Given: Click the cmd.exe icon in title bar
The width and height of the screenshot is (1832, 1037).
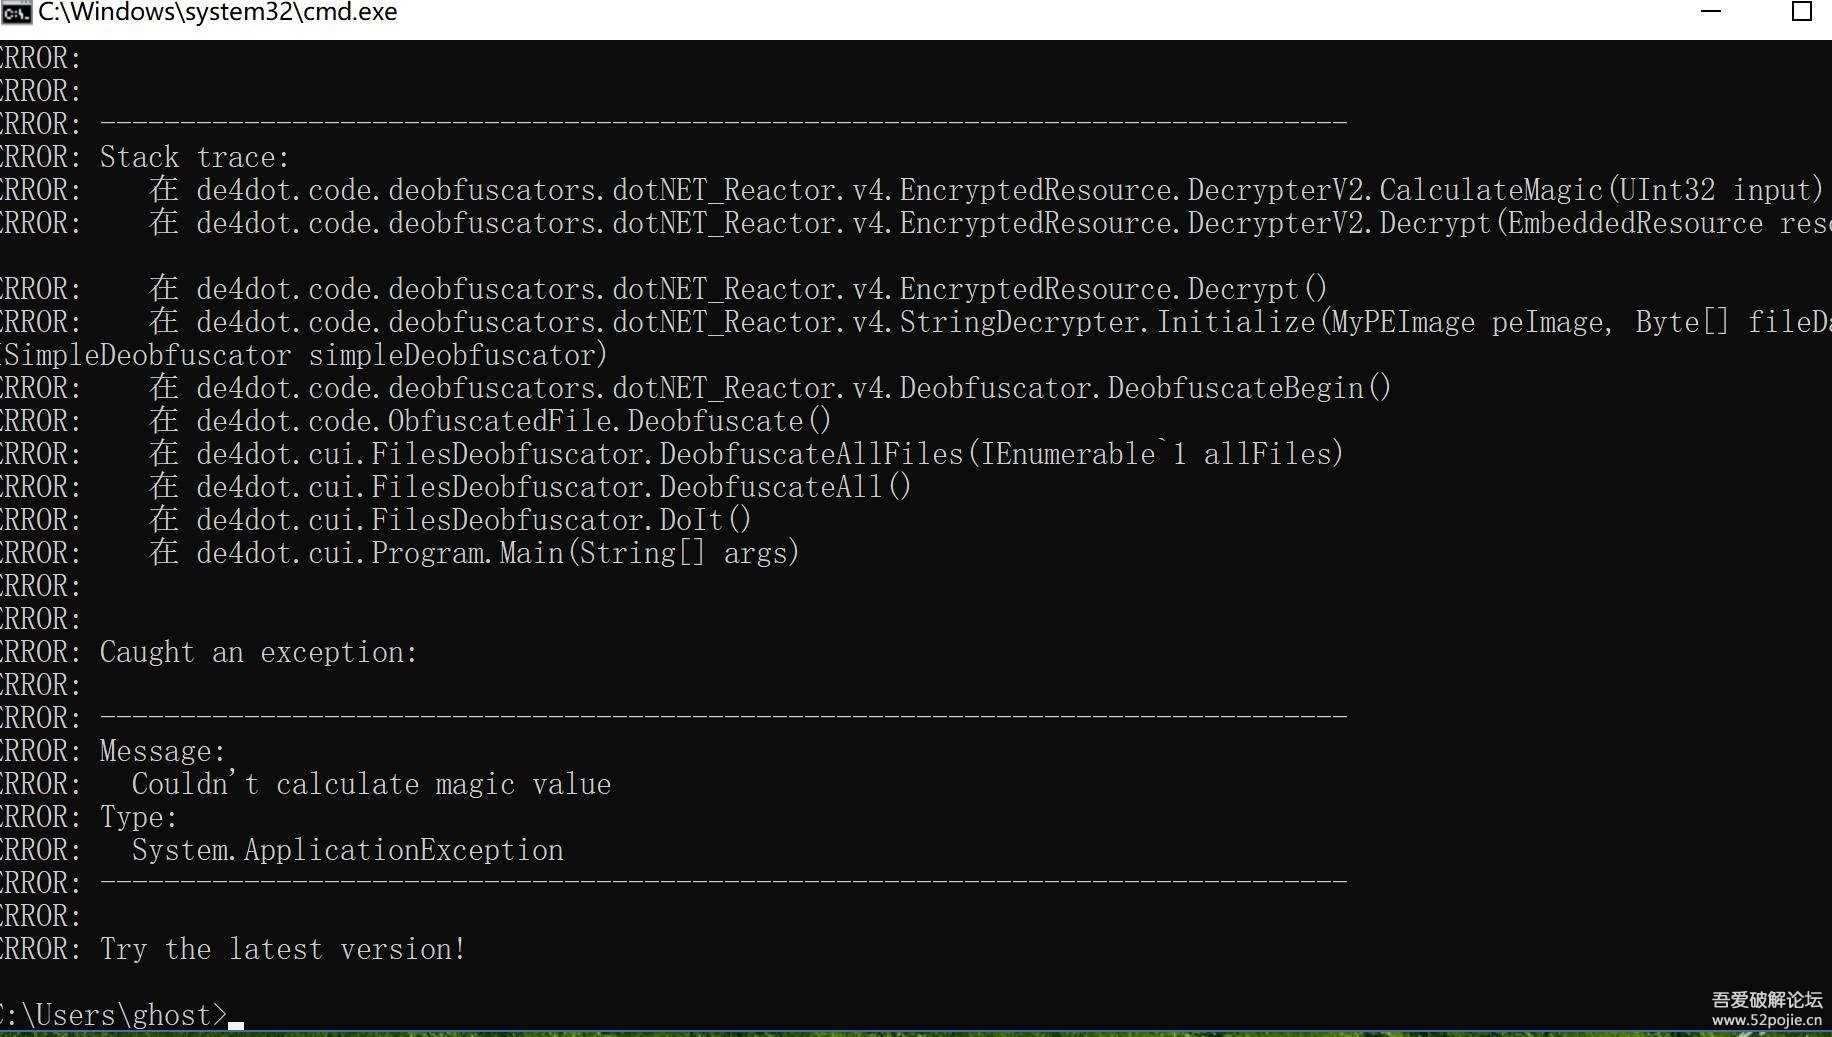Looking at the screenshot, I should click(x=16, y=13).
